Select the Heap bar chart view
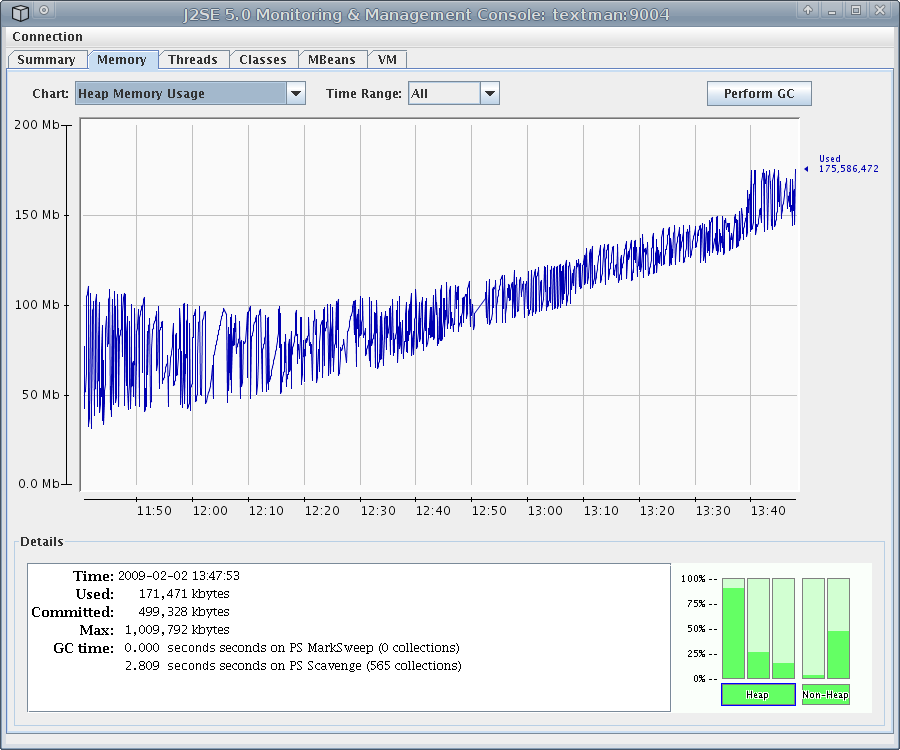Image resolution: width=900 pixels, height=750 pixels. tap(757, 694)
